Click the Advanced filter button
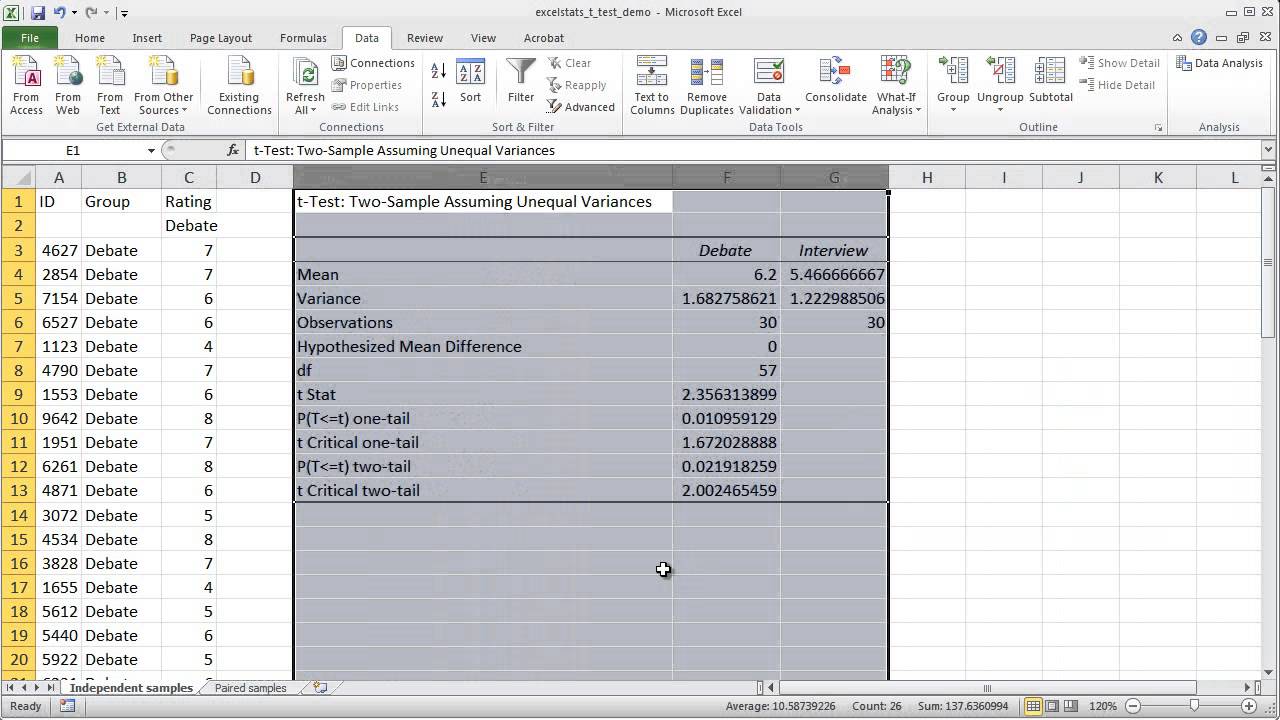Image resolution: width=1280 pixels, height=720 pixels. 581,107
